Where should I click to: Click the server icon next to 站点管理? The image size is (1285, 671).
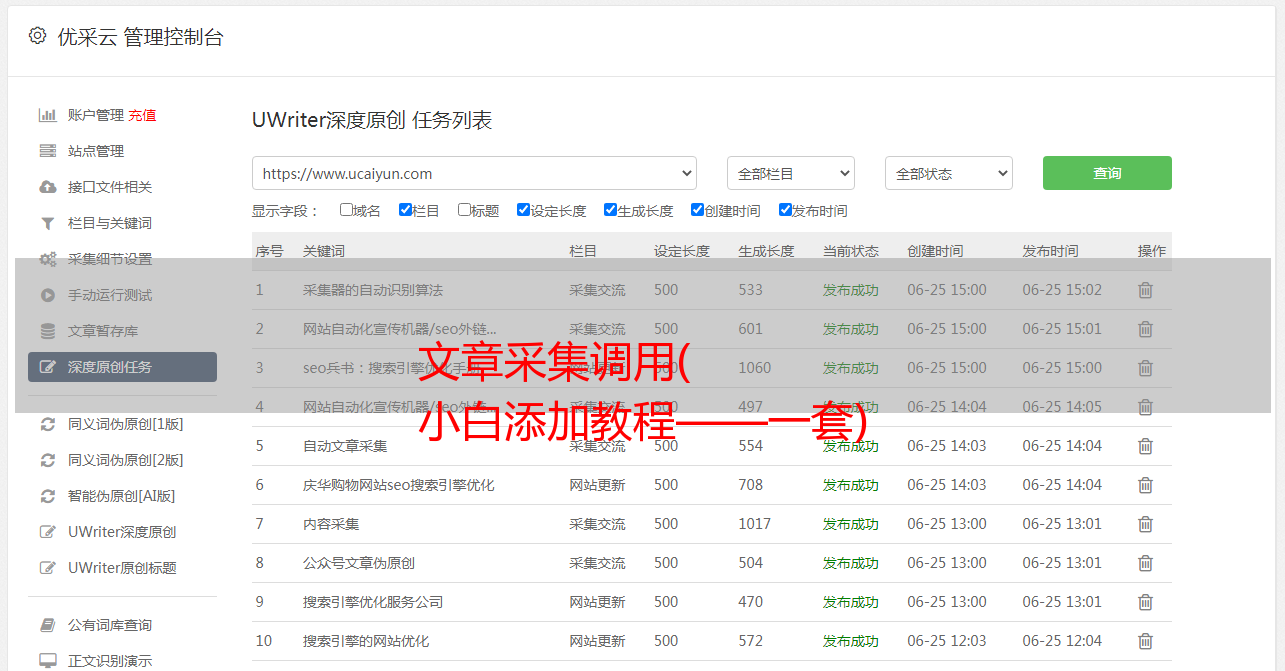pyautogui.click(x=47, y=151)
